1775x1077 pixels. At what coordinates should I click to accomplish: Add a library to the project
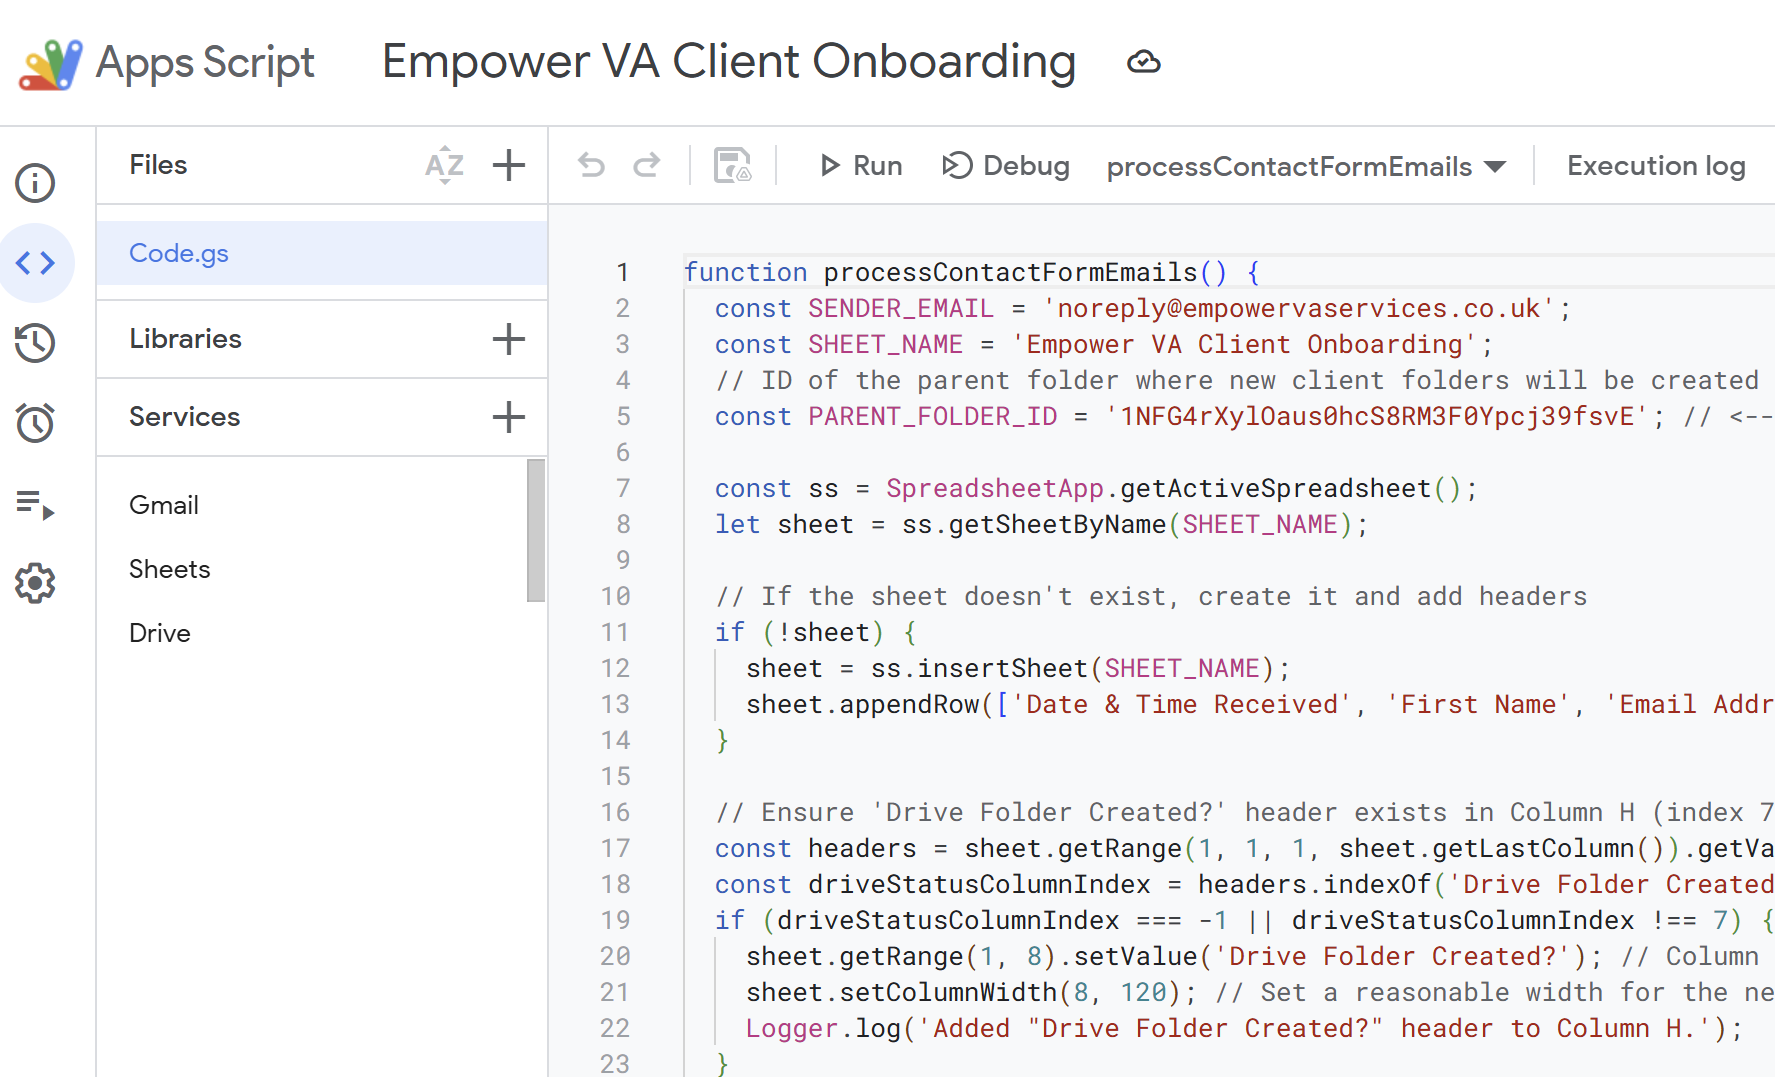509,339
